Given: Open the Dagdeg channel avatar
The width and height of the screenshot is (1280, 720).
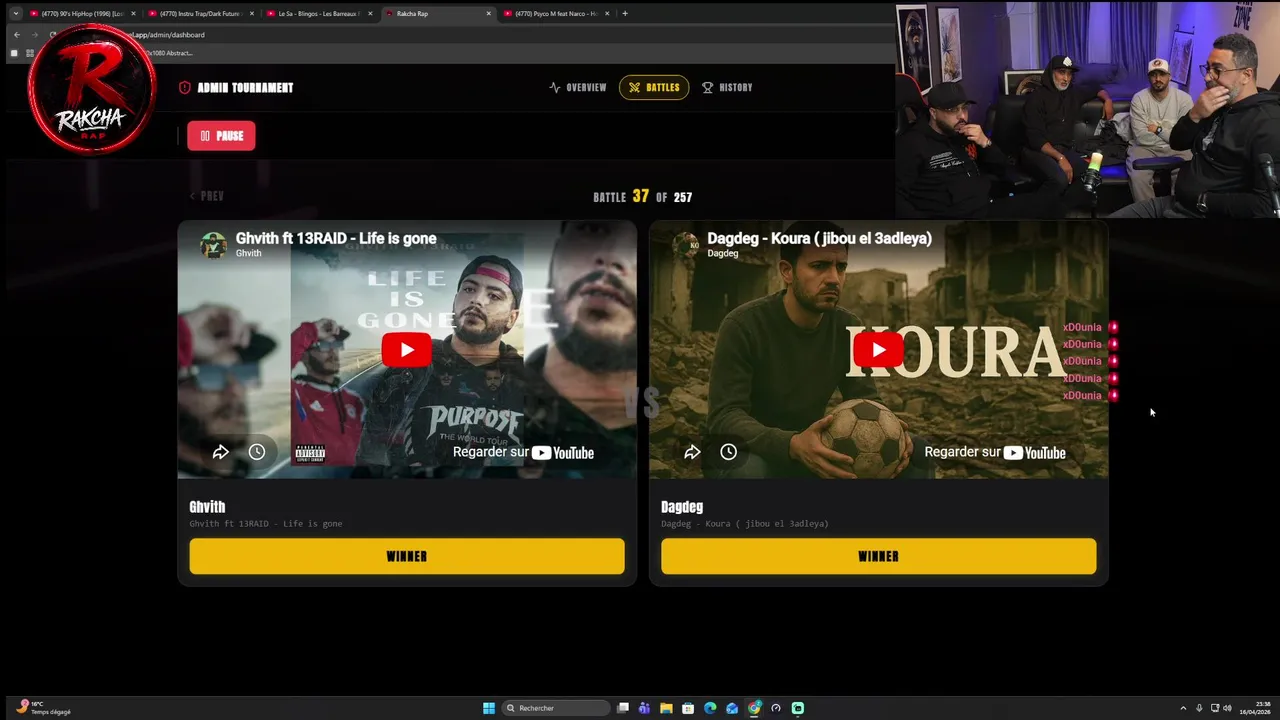Looking at the screenshot, I should coord(685,245).
